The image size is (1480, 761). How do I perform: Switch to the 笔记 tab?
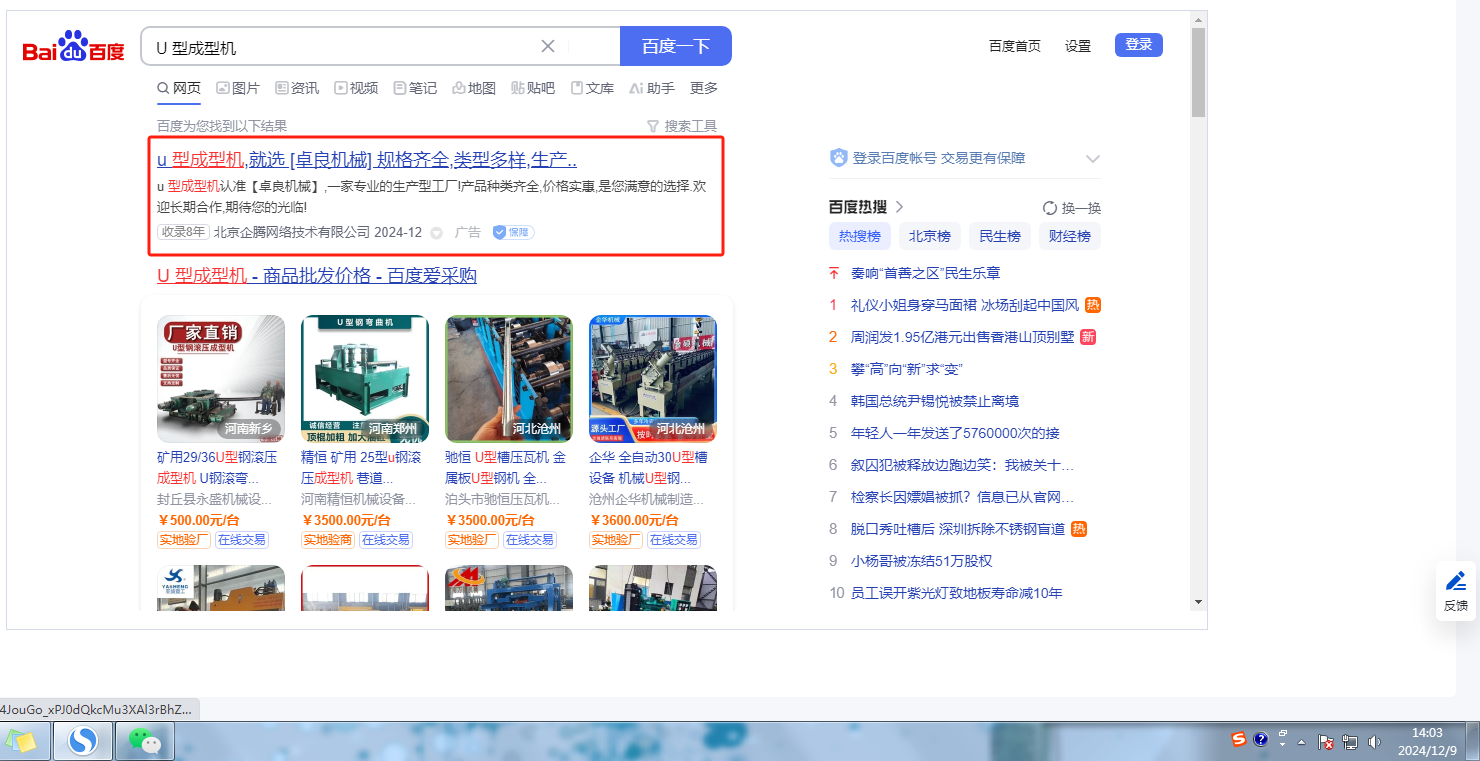[415, 88]
